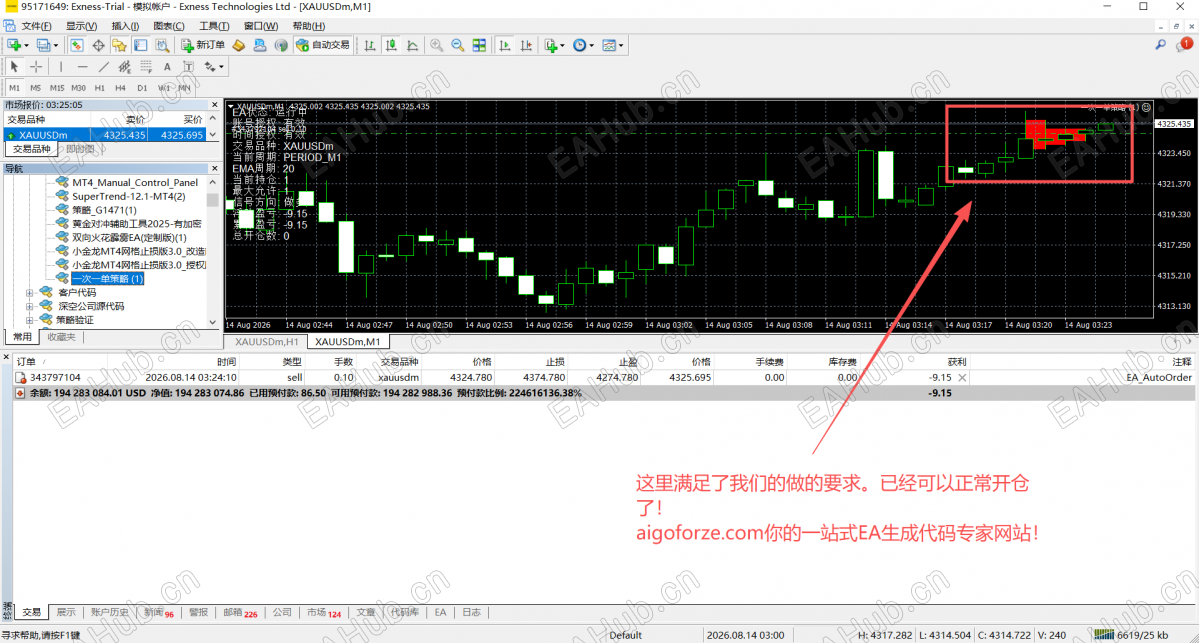The height and width of the screenshot is (643, 1199).
Task: Toggle the Data Window crosshair-circle icon
Action: point(98,45)
